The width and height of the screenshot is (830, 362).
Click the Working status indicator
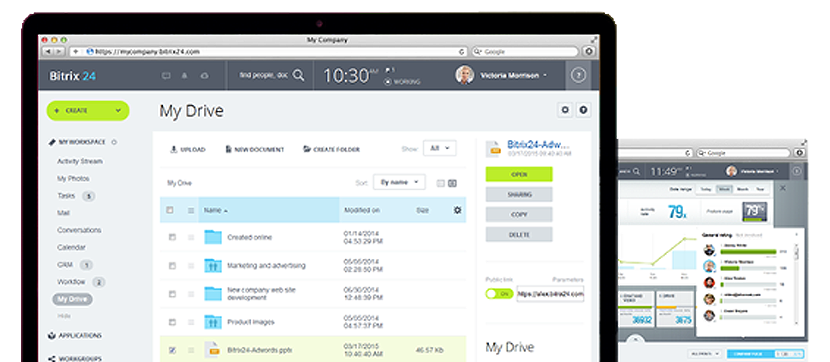(402, 82)
